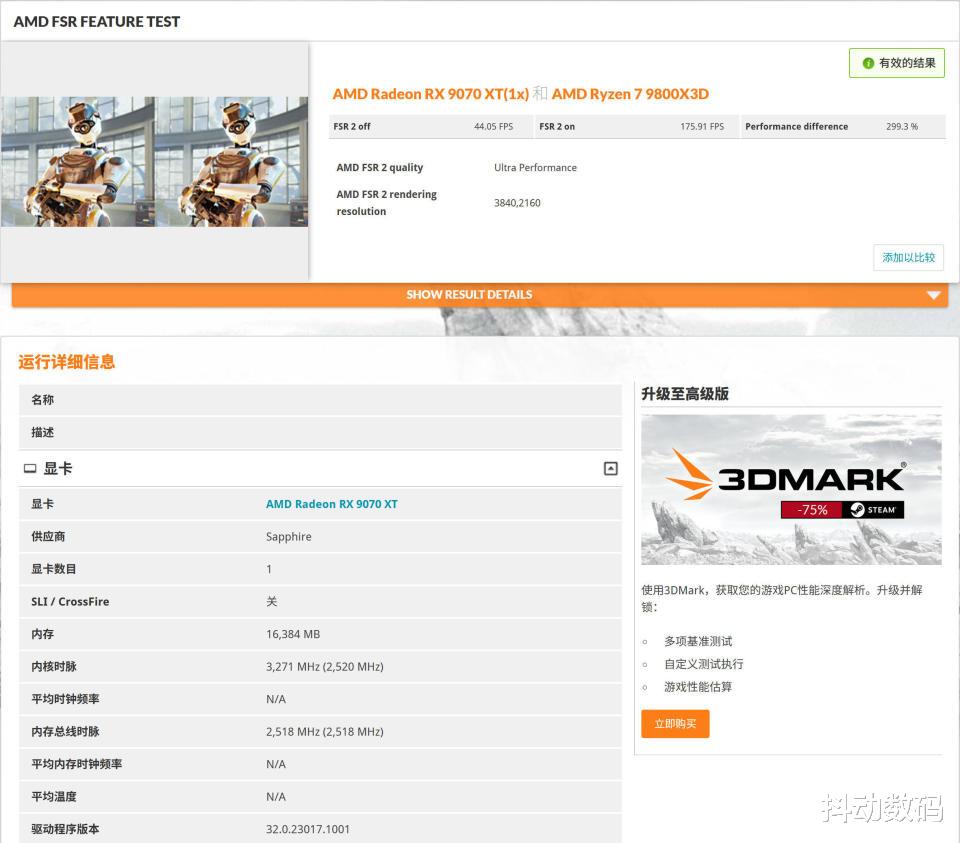Screen dimensions: 960x843
Task: Click the Steam logo badge
Action: click(873, 510)
